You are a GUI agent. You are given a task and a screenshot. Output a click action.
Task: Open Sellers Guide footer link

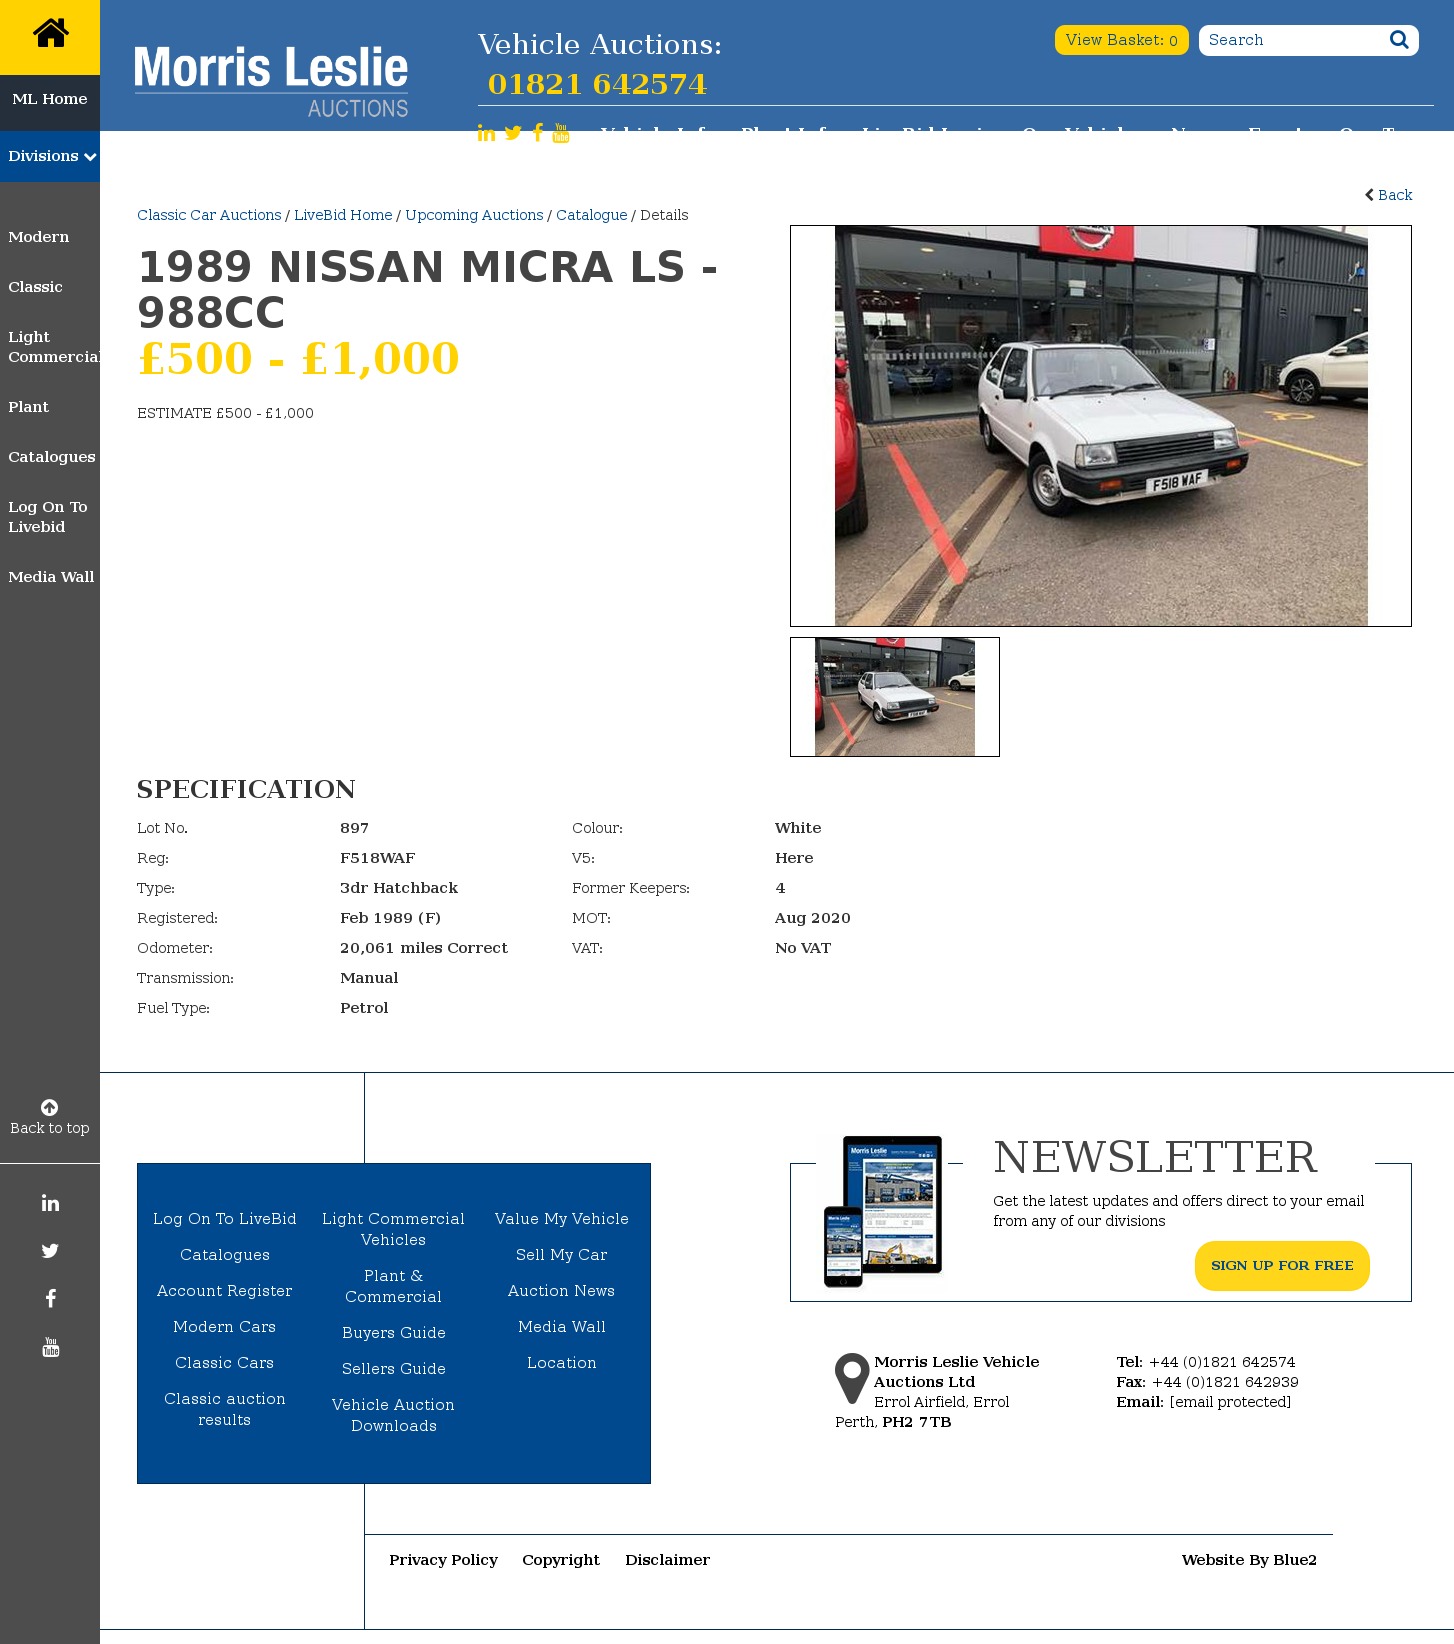coord(394,1369)
